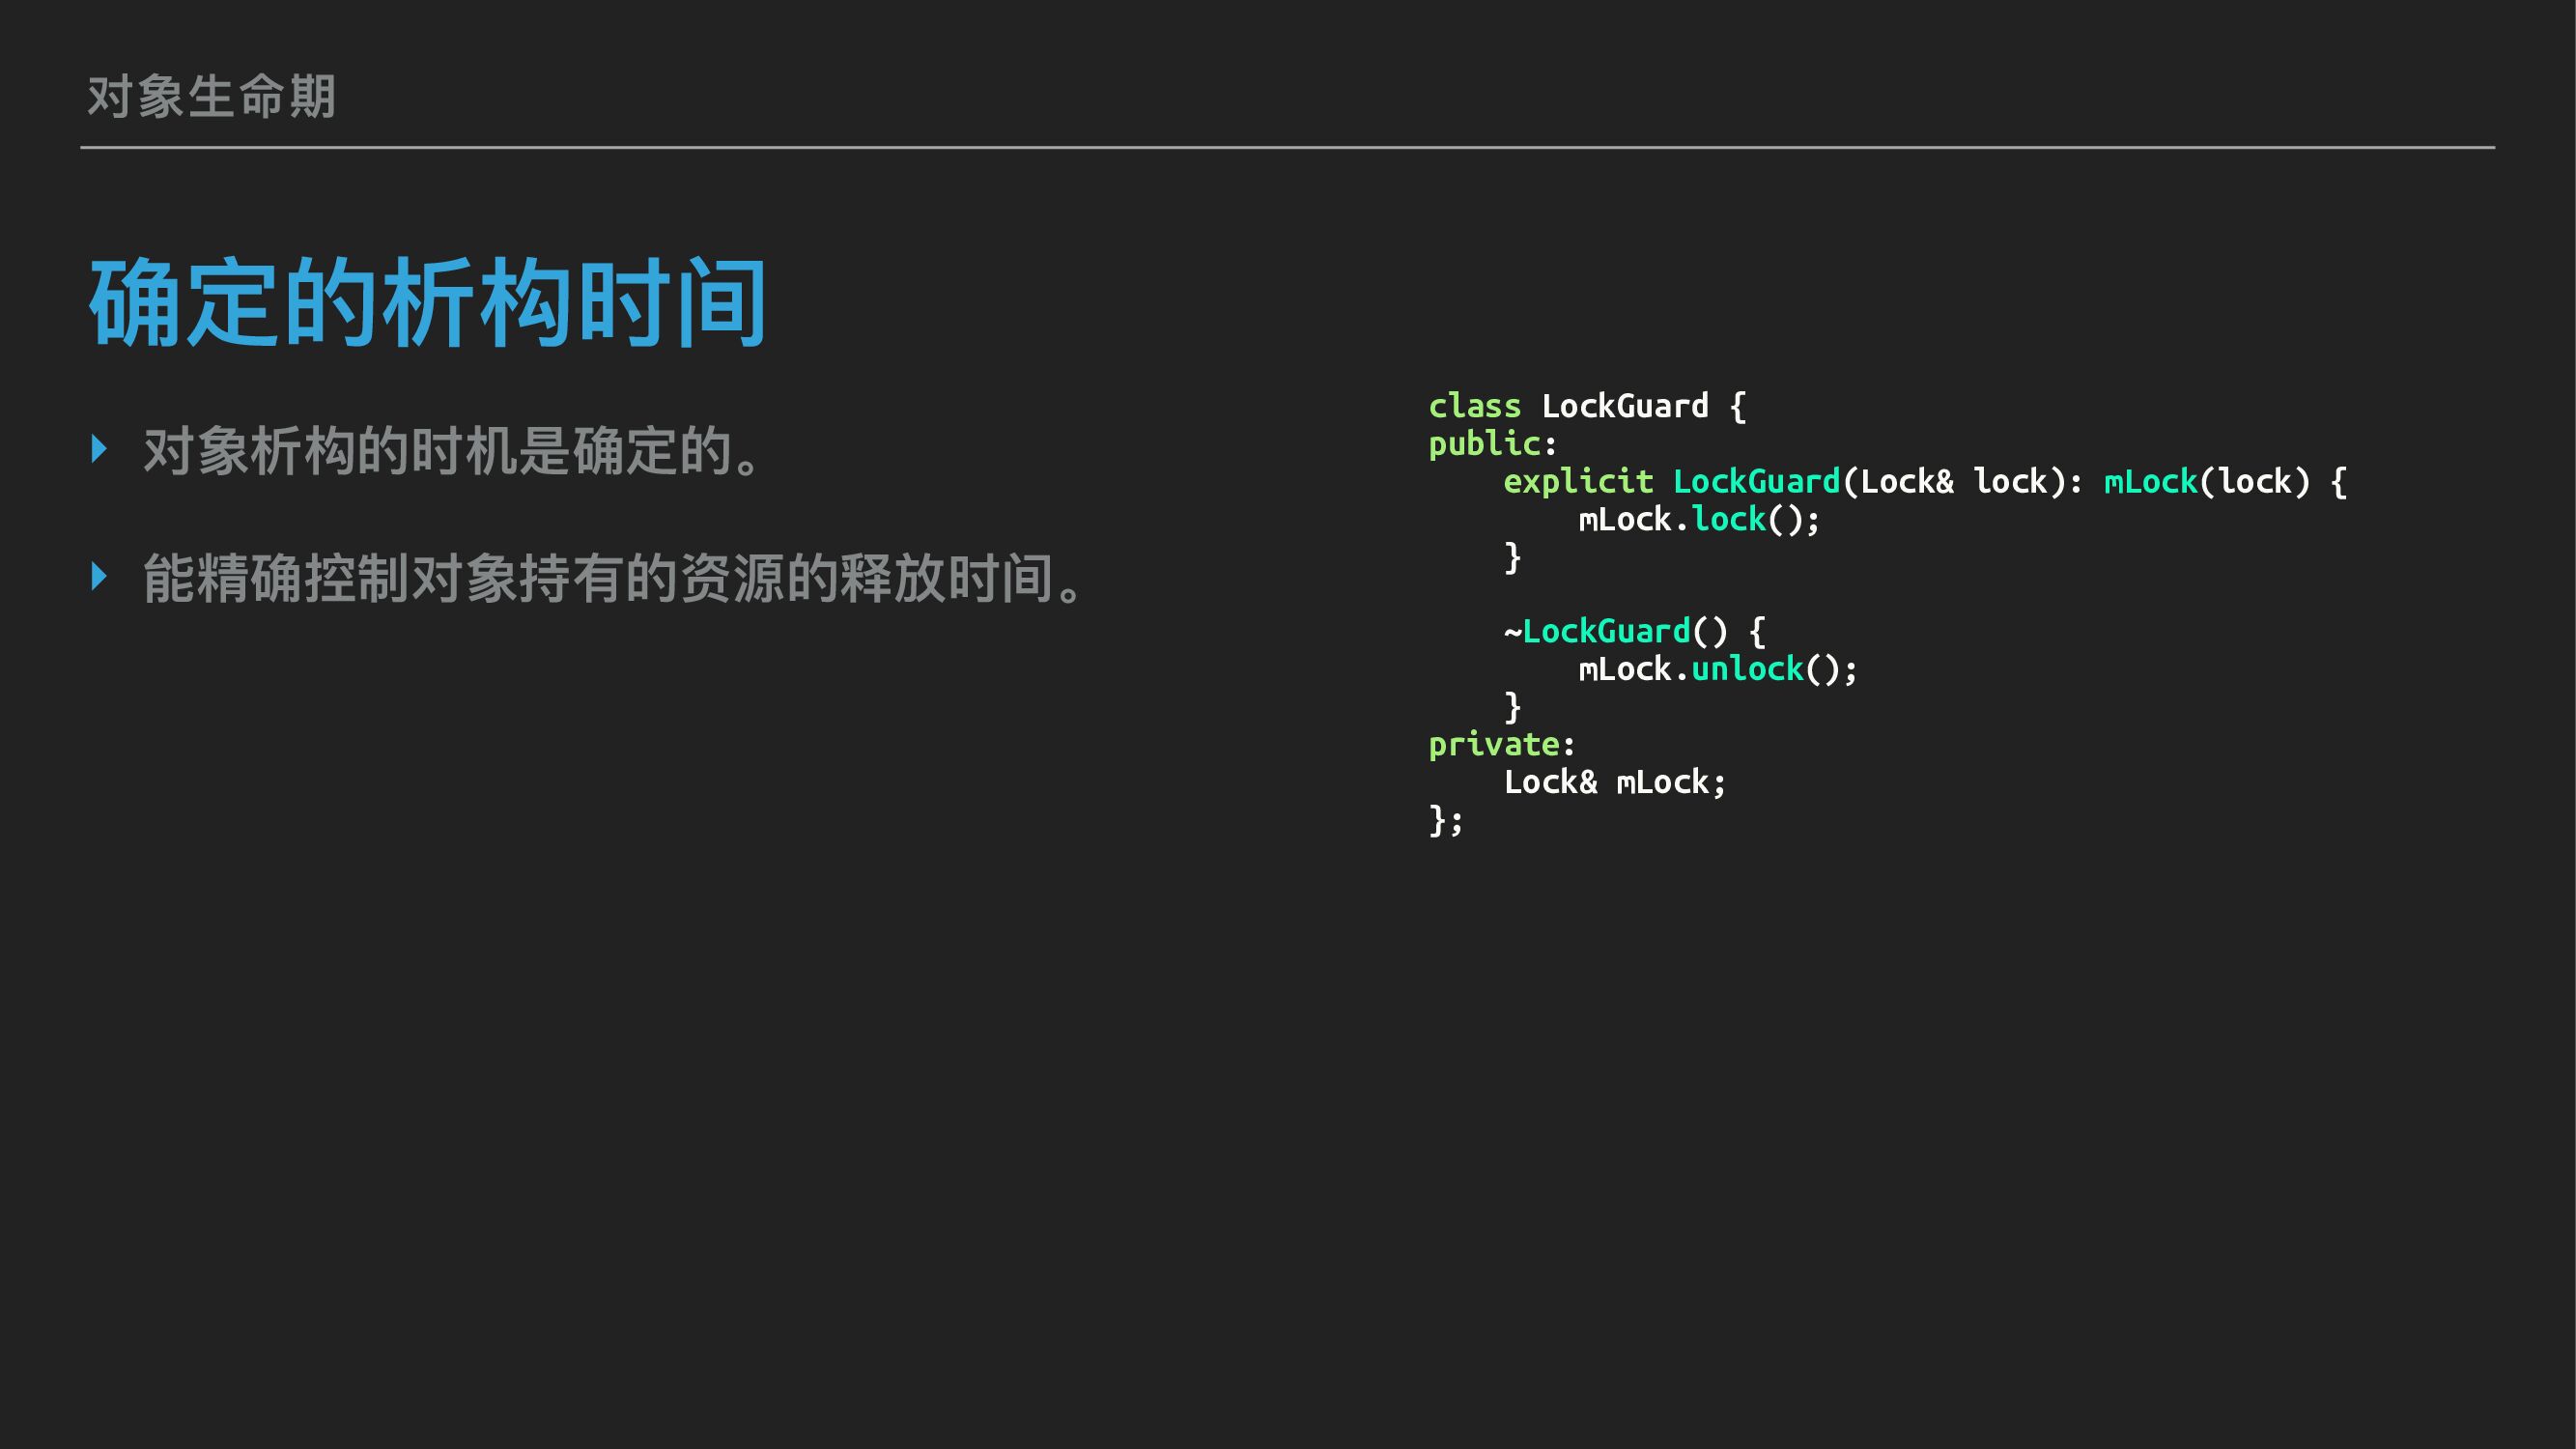This screenshot has height=1449, width=2576.
Task: Click the mLock(lock) member initializer
Action: pos(2207,482)
